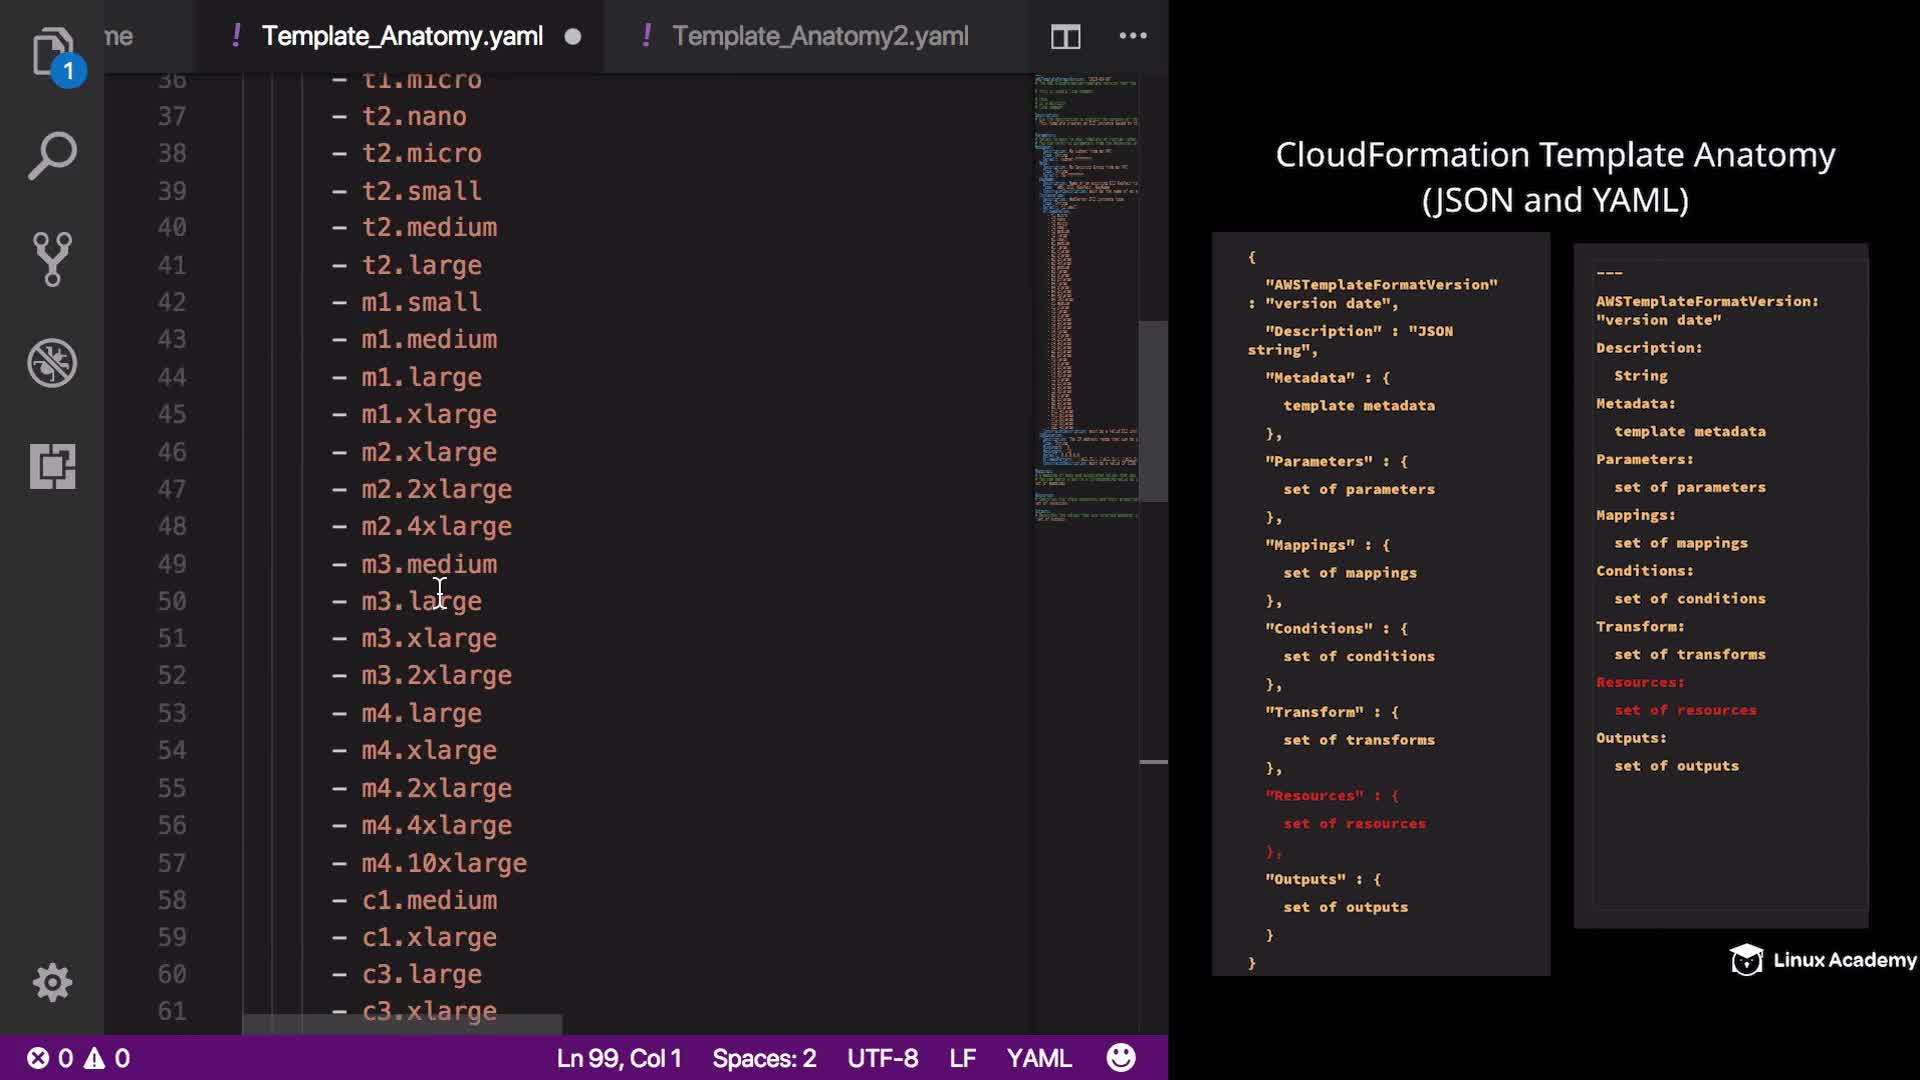Click the split editor icon

[x=1065, y=37]
